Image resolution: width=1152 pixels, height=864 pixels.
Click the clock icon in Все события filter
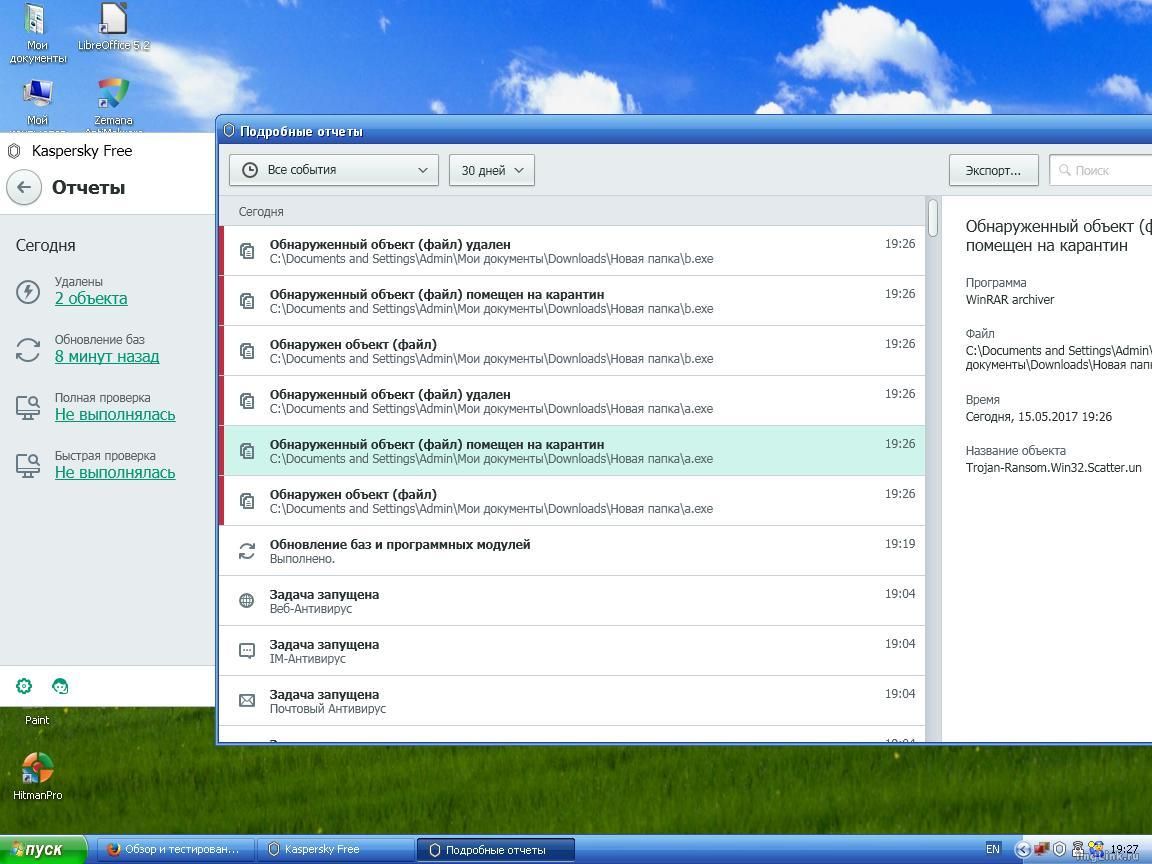(250, 170)
